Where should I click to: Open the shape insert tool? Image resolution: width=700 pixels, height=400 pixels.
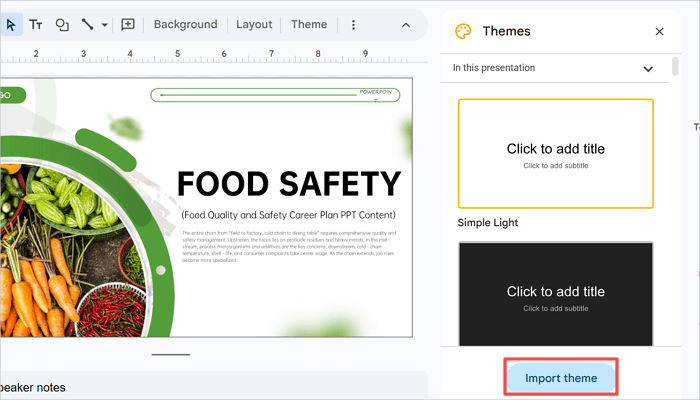(62, 25)
